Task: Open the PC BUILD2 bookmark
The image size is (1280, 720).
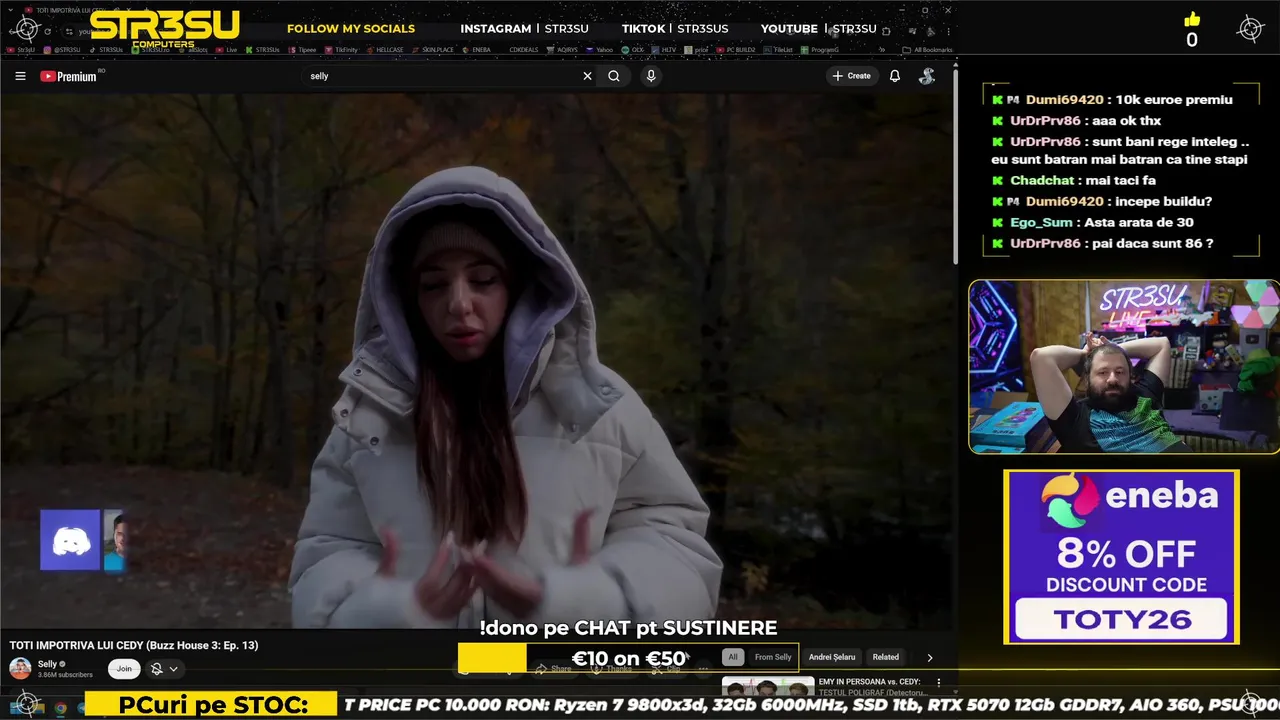Action: (735, 49)
